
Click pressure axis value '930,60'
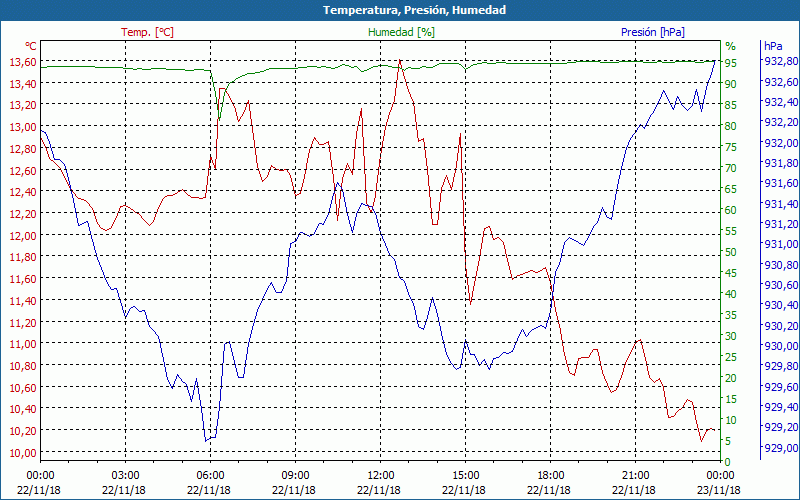(x=780, y=285)
